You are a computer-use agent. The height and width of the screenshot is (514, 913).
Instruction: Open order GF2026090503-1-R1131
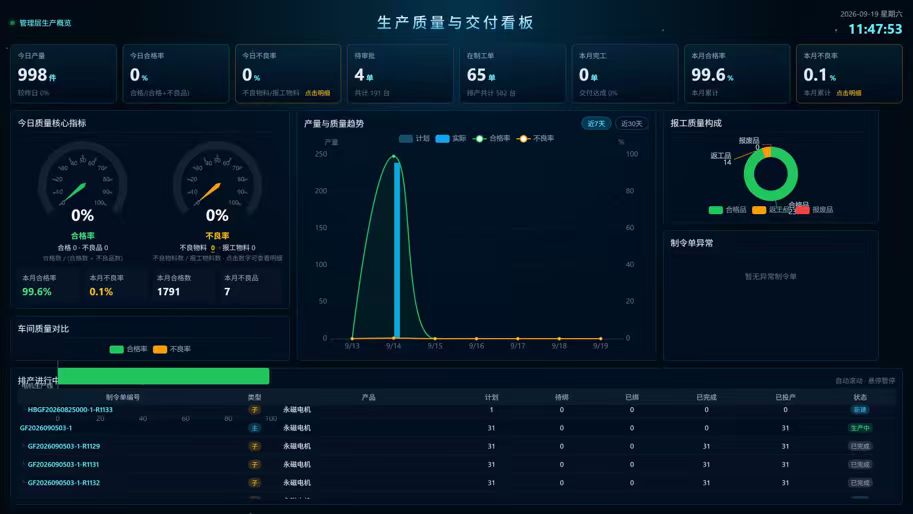tap(63, 465)
